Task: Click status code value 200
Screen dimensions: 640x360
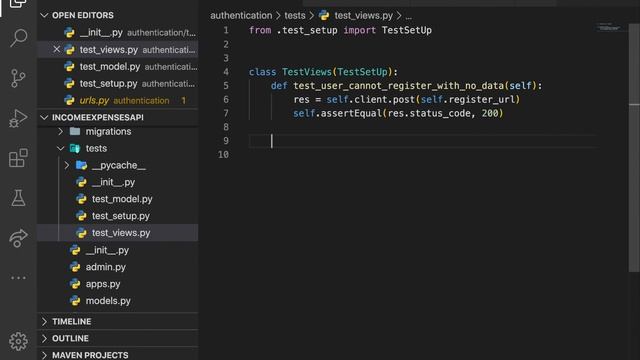Action: [x=490, y=113]
